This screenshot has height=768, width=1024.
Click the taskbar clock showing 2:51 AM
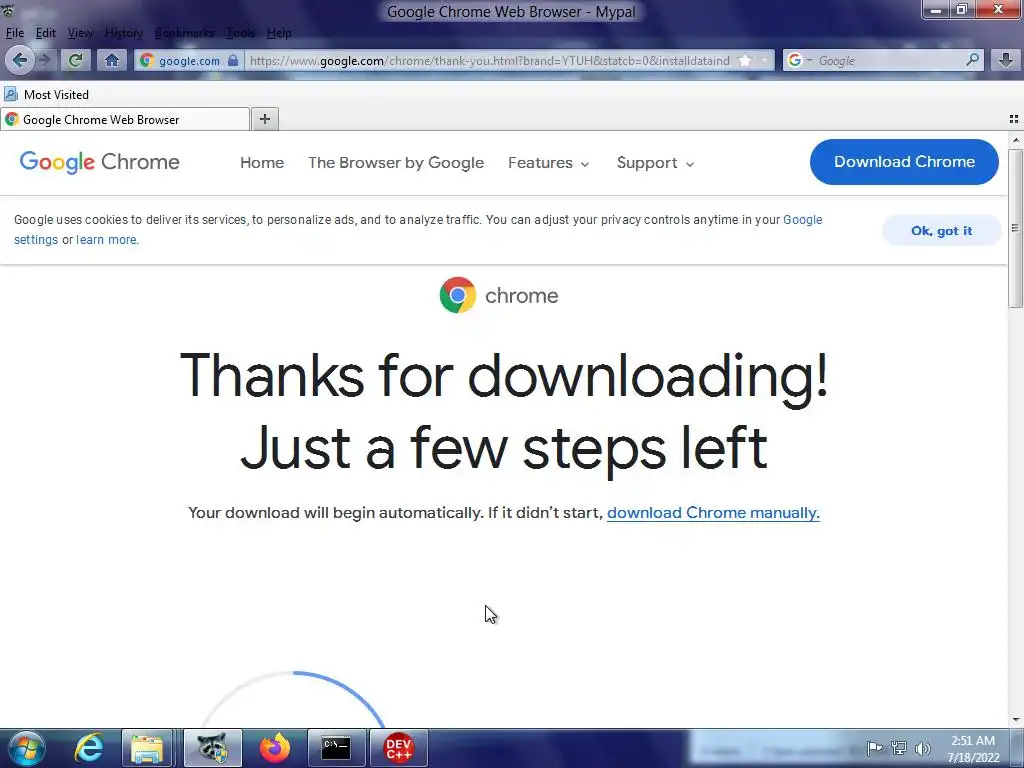[973, 749]
